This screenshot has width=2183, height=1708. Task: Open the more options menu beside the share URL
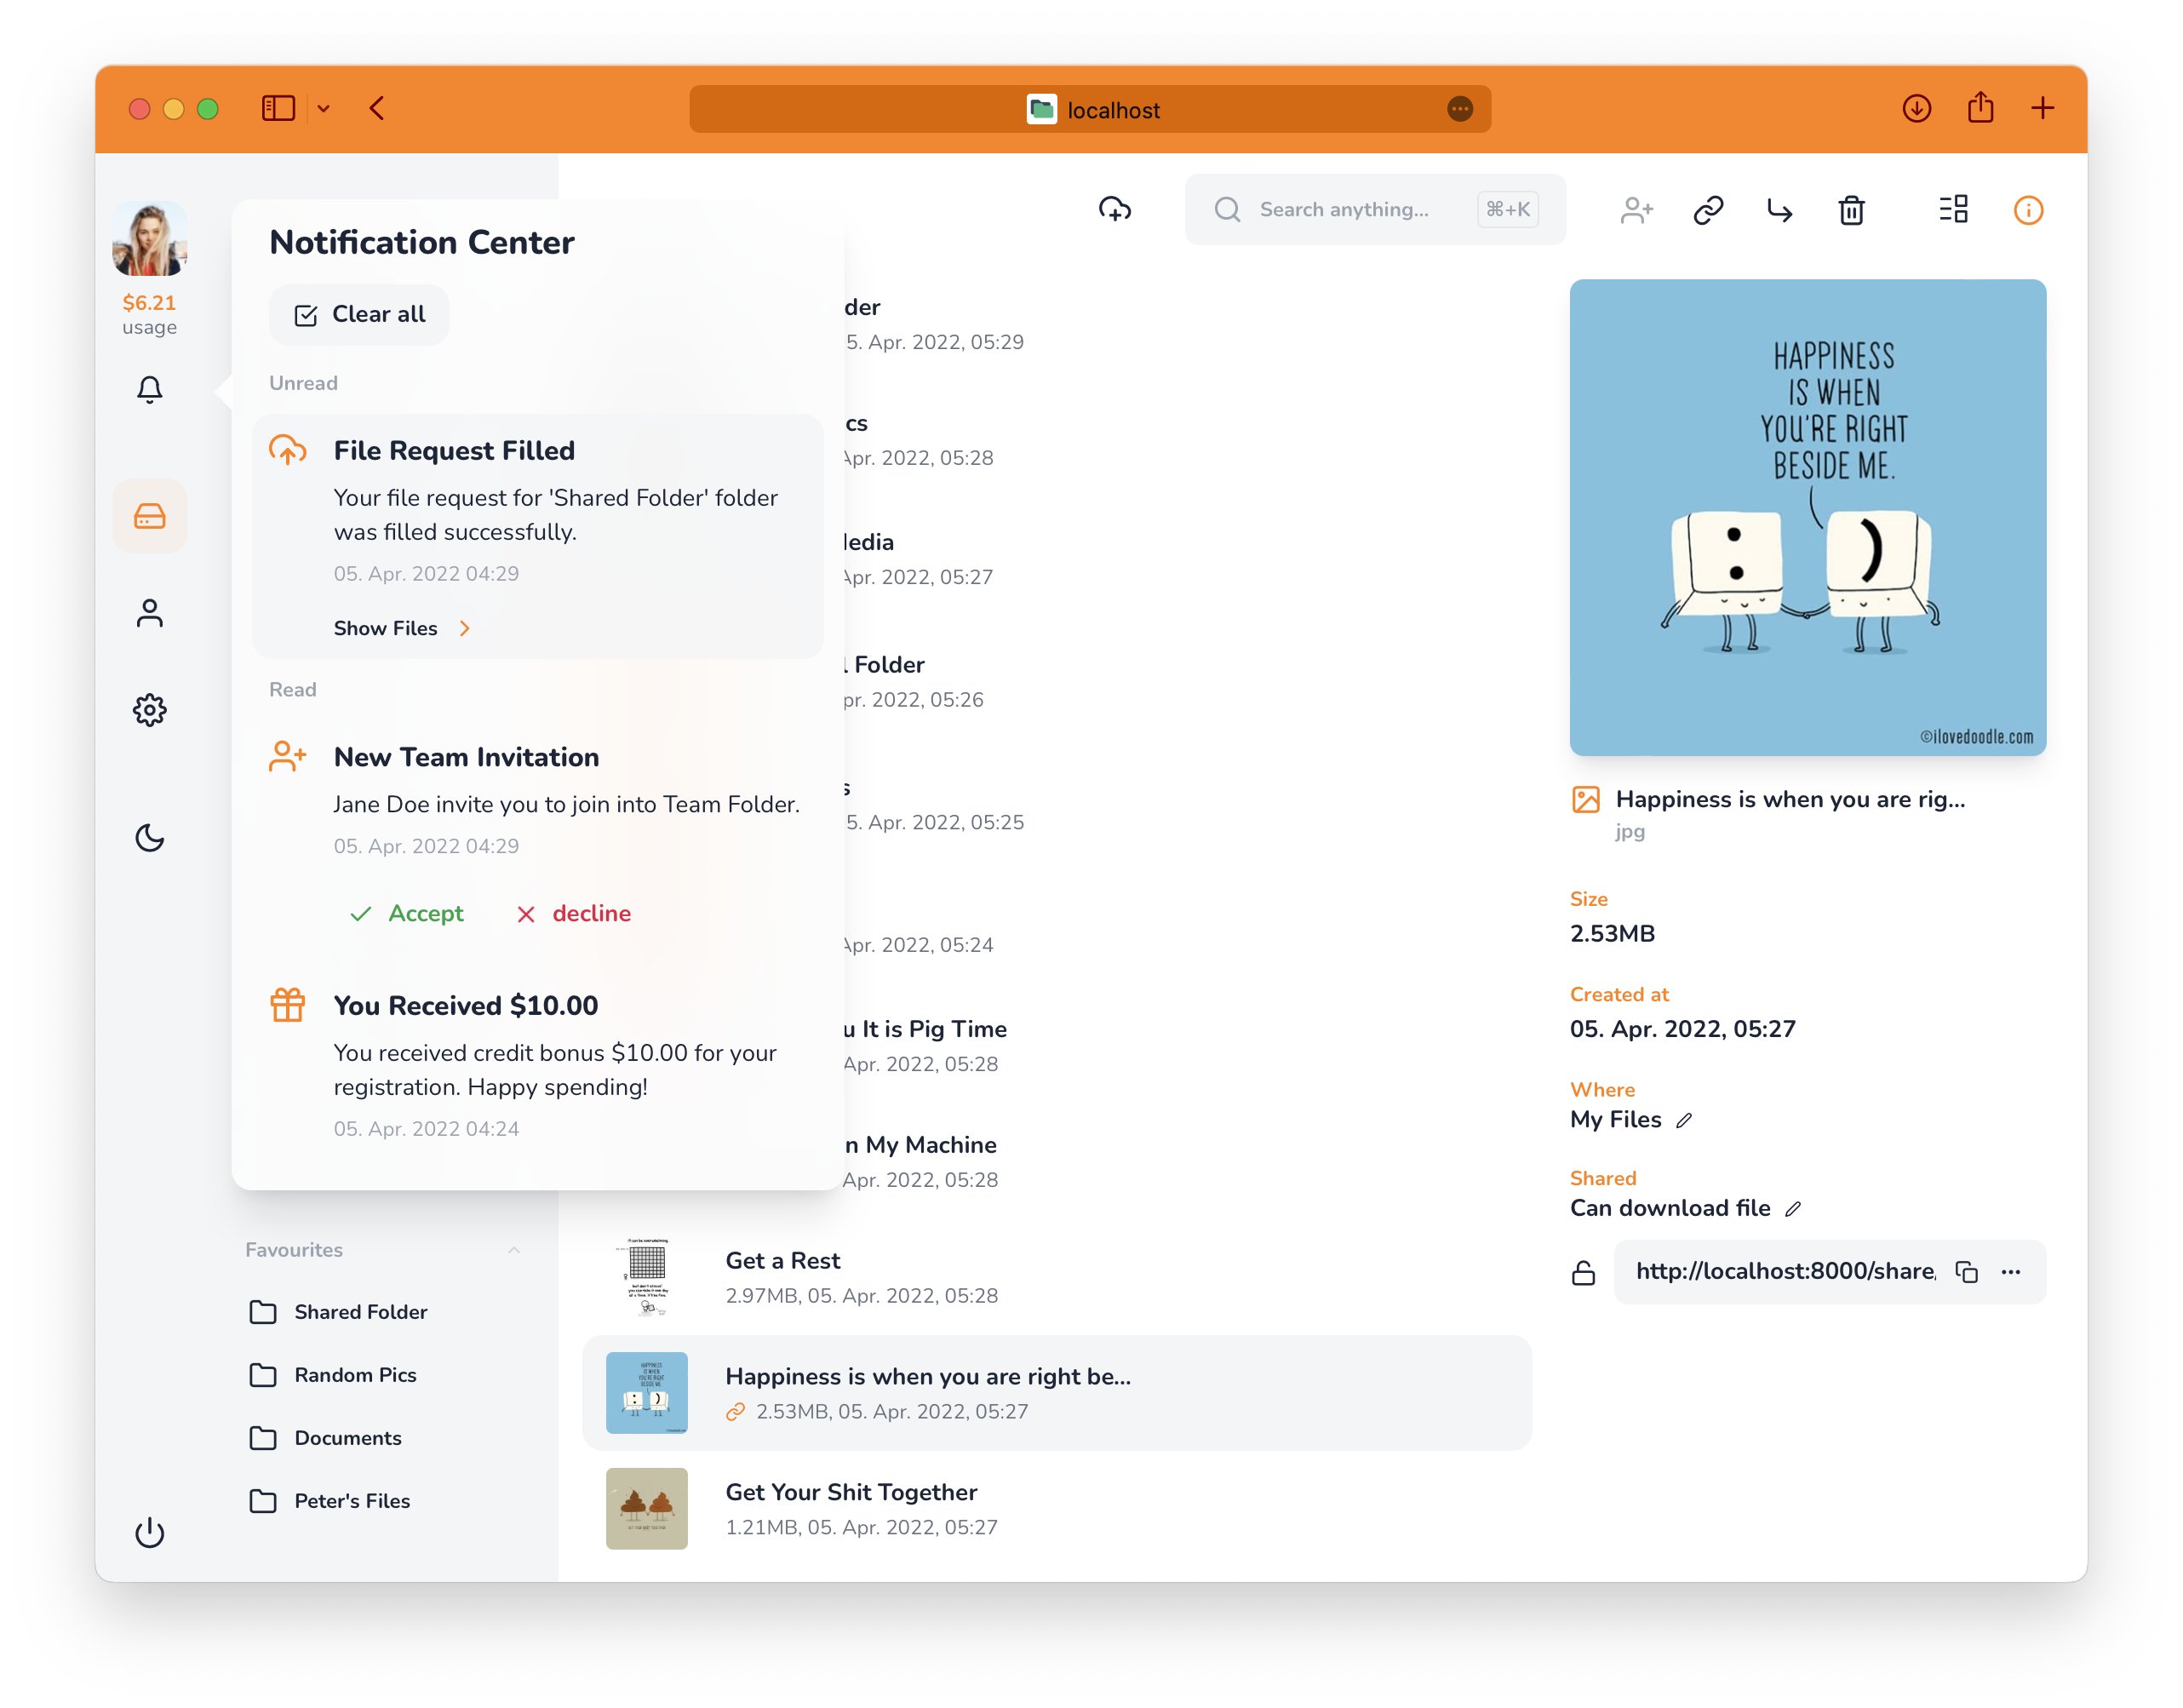tap(2012, 1271)
